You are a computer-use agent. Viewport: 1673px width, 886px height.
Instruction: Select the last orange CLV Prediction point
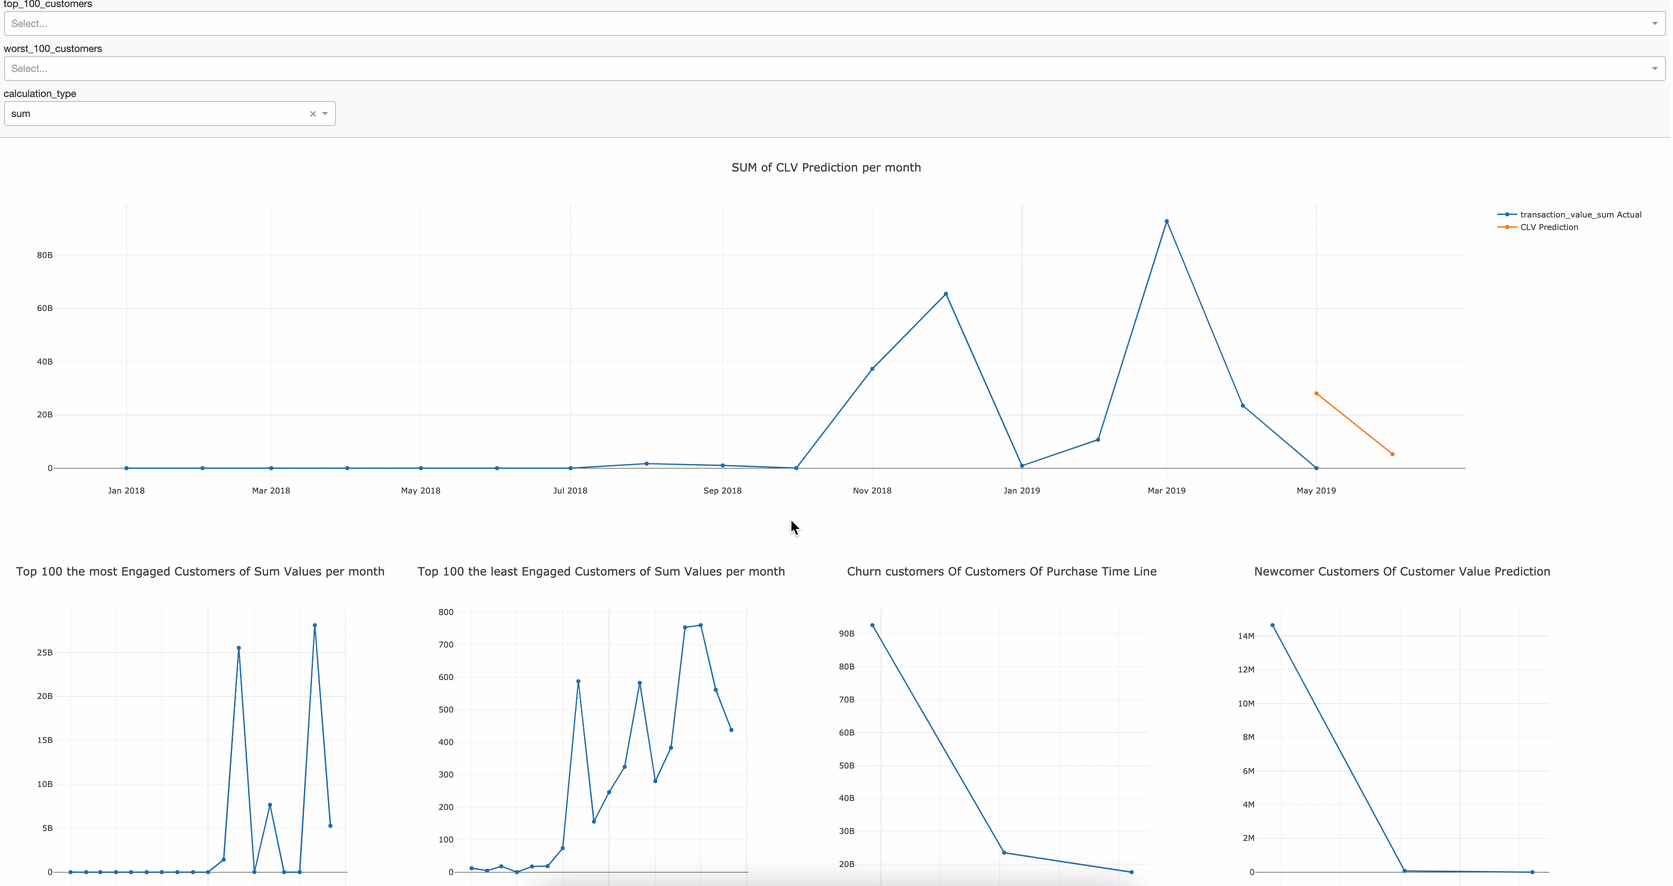pyautogui.click(x=1392, y=455)
